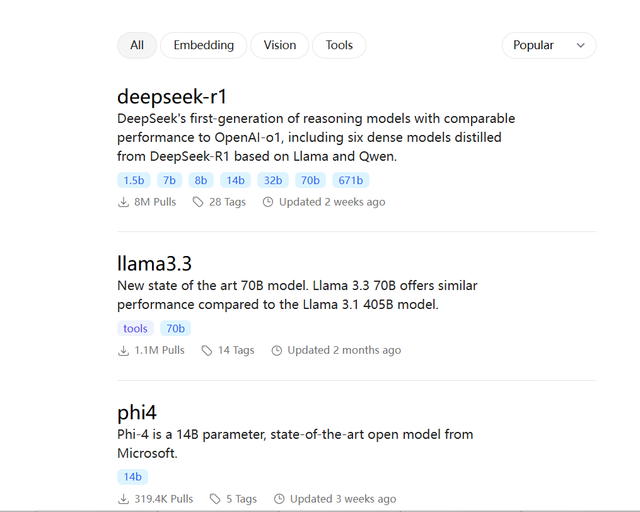
Task: Click the tools tag under llama3.3
Action: click(135, 328)
